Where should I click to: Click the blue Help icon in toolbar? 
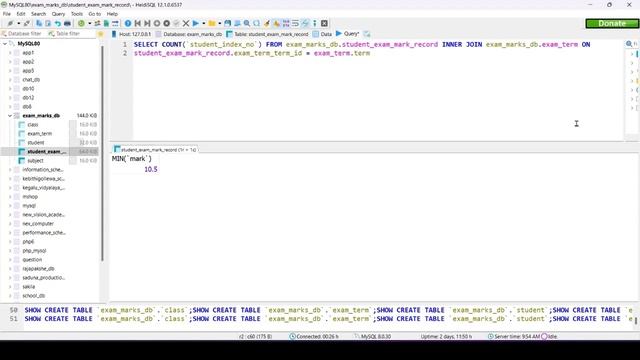click(128, 23)
